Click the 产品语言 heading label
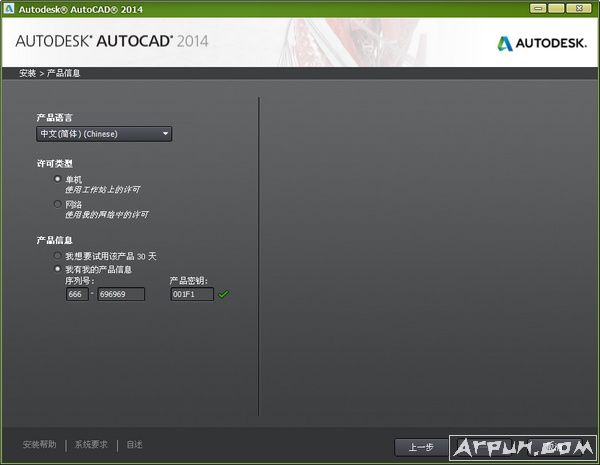Screen dimensions: 600x465 tap(54, 117)
